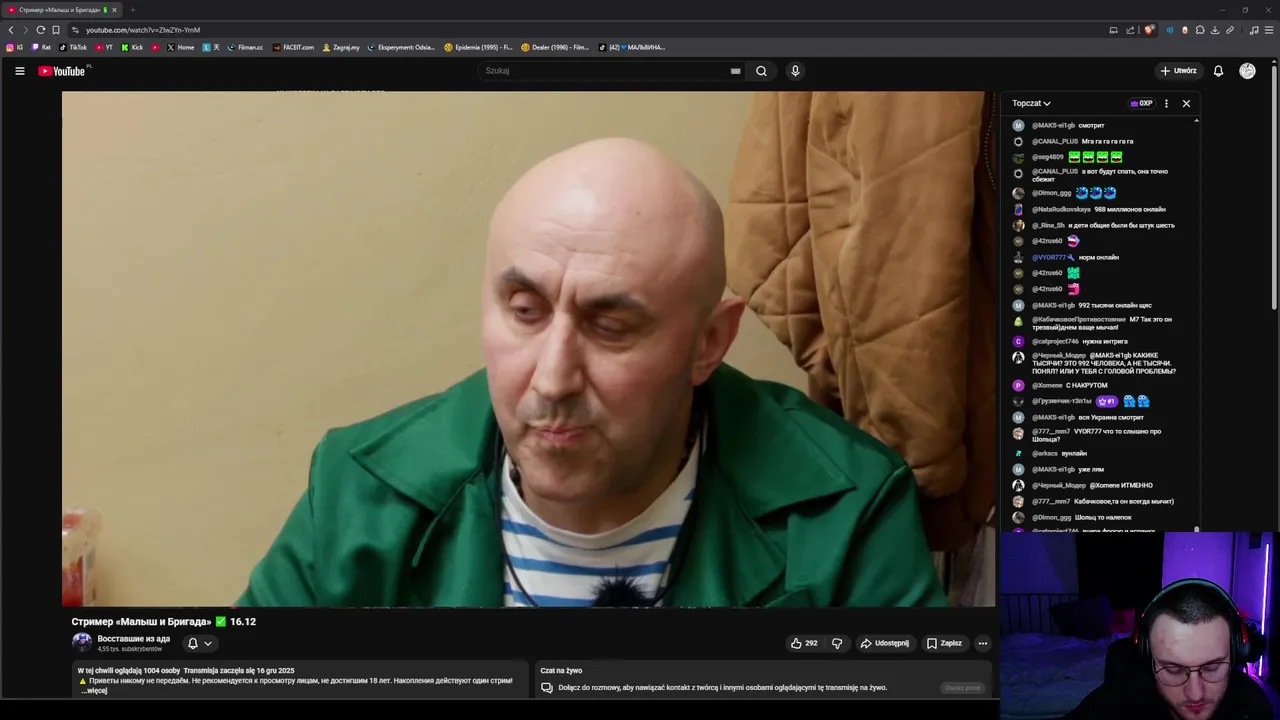Click the Udostępnij share button

coord(885,643)
